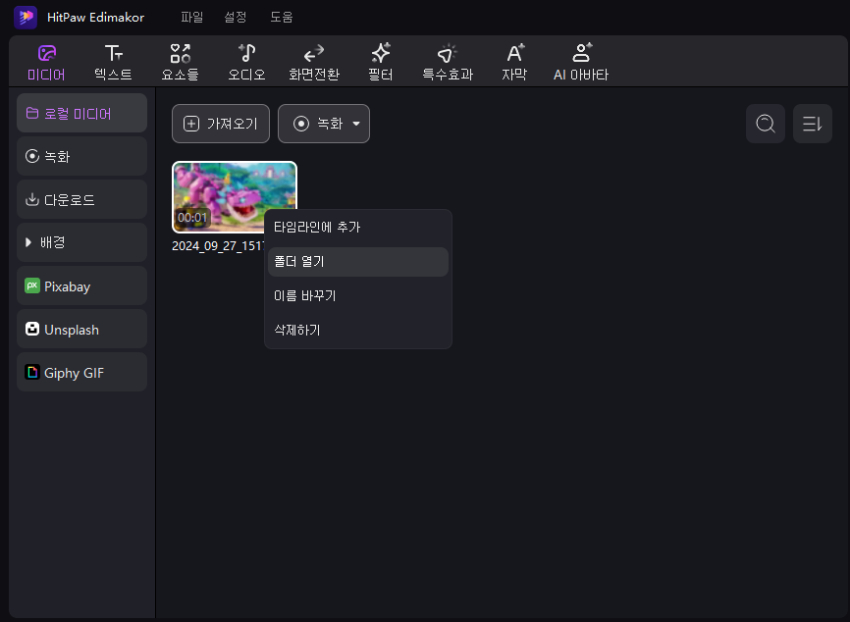The image size is (850, 622).
Task: Open the 자막 (Subtitles) icon
Action: tap(514, 60)
